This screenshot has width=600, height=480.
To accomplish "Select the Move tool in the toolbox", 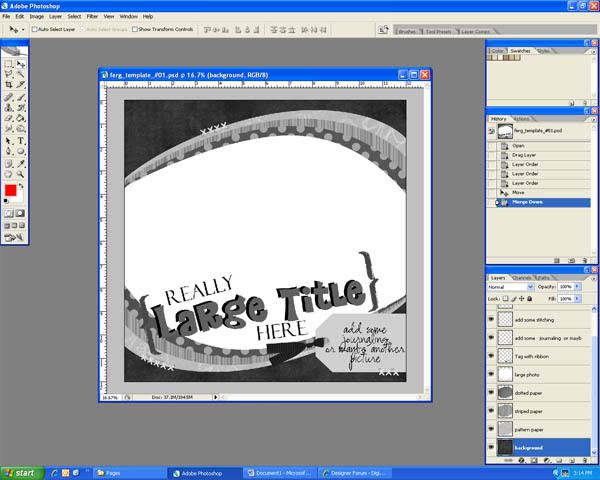I will tap(21, 64).
